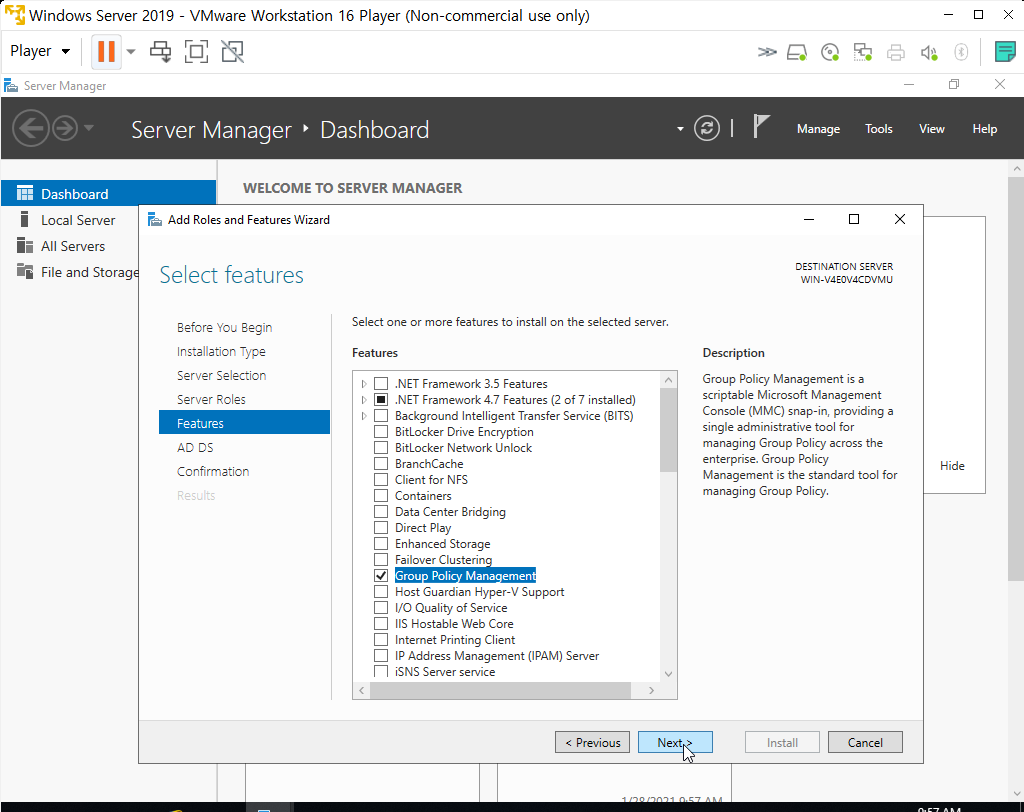
Task: Click VMware send Ctrl+Alt+Del icon
Action: [x=160, y=51]
